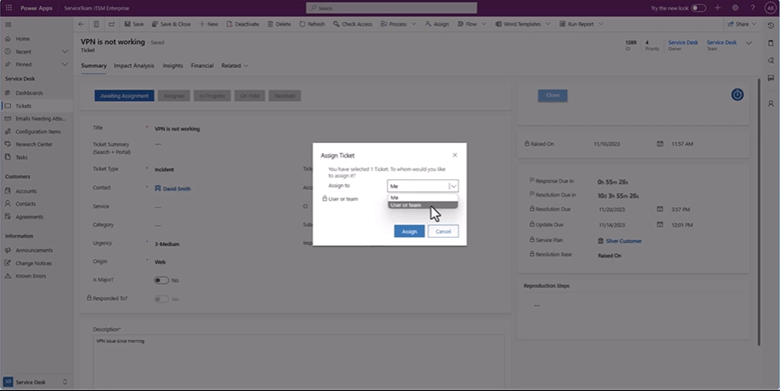The image size is (780, 391).
Task: Expand the Recent navigation group
Action: pyautogui.click(x=65, y=51)
